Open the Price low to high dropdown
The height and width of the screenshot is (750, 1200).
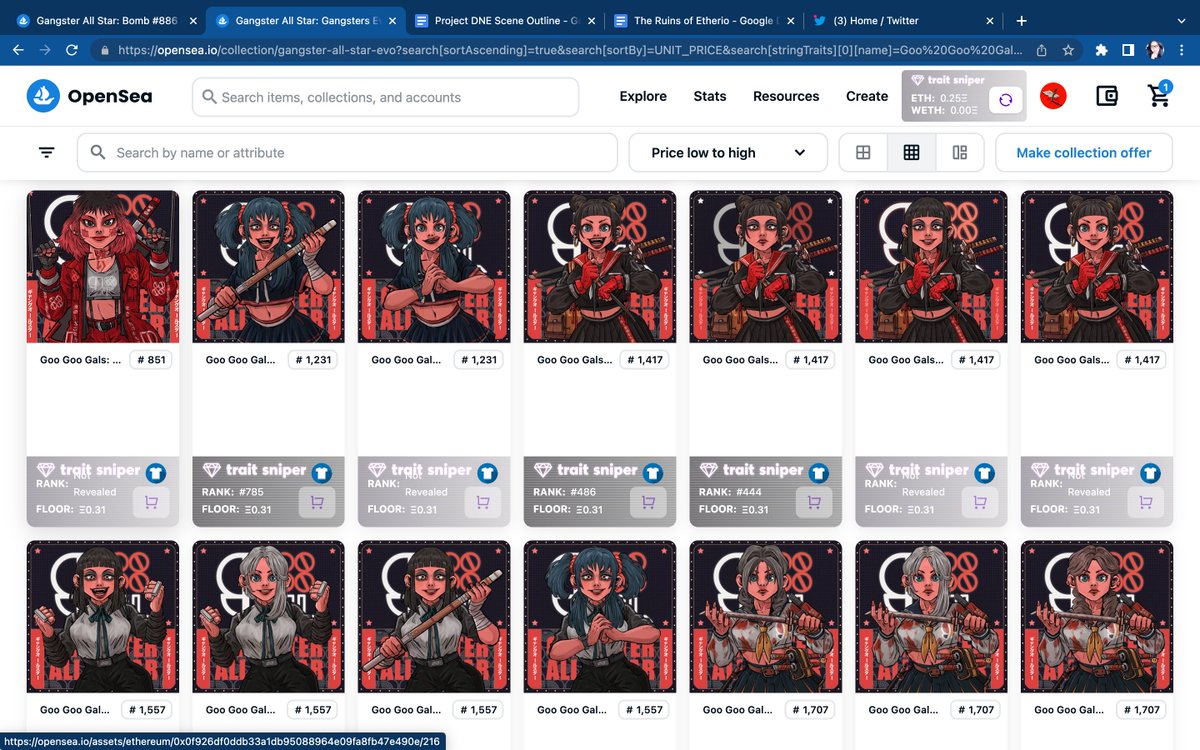(x=728, y=152)
